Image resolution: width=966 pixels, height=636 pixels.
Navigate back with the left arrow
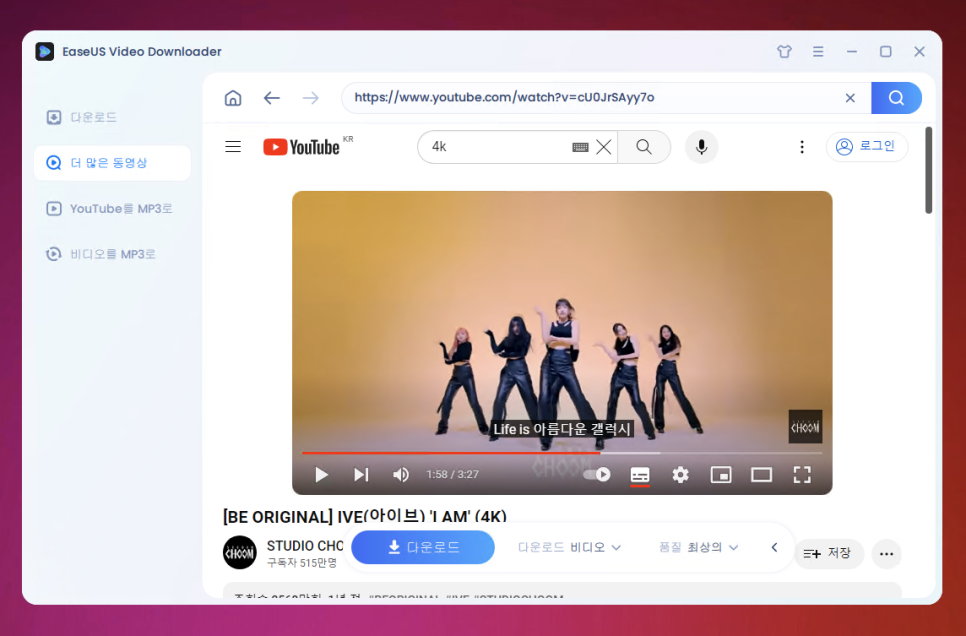272,98
